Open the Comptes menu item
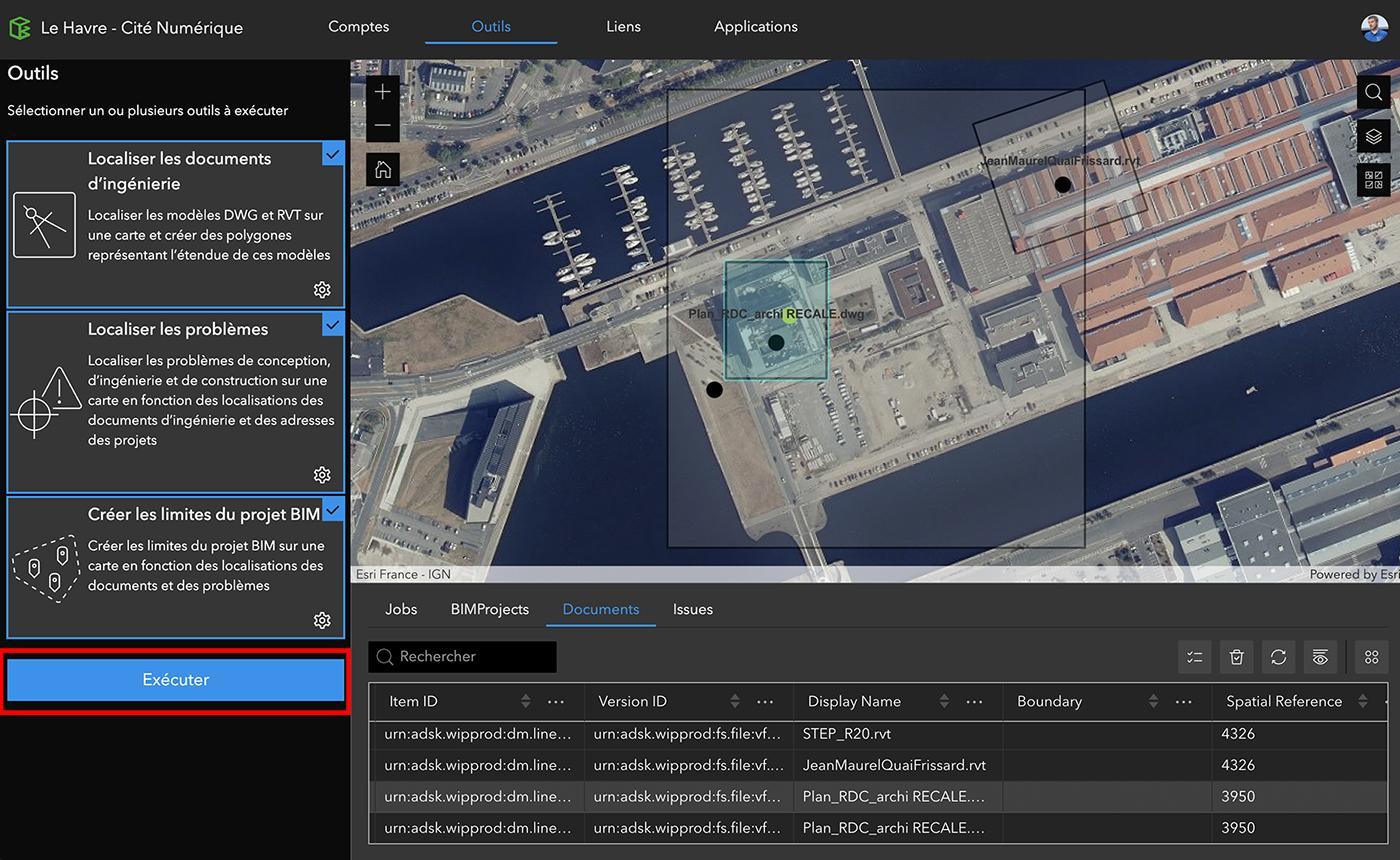 pos(358,27)
